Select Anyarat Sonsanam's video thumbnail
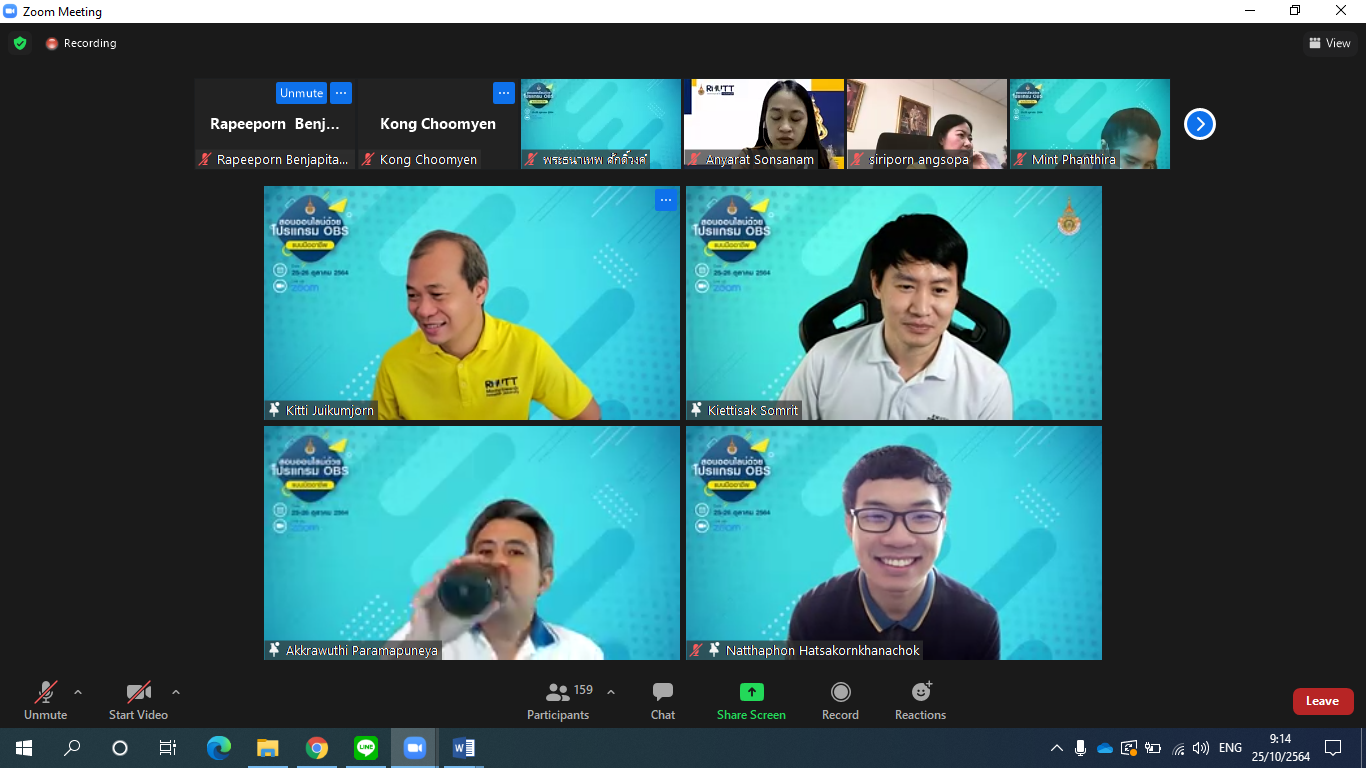Viewport: 1366px width, 768px height. (x=764, y=124)
